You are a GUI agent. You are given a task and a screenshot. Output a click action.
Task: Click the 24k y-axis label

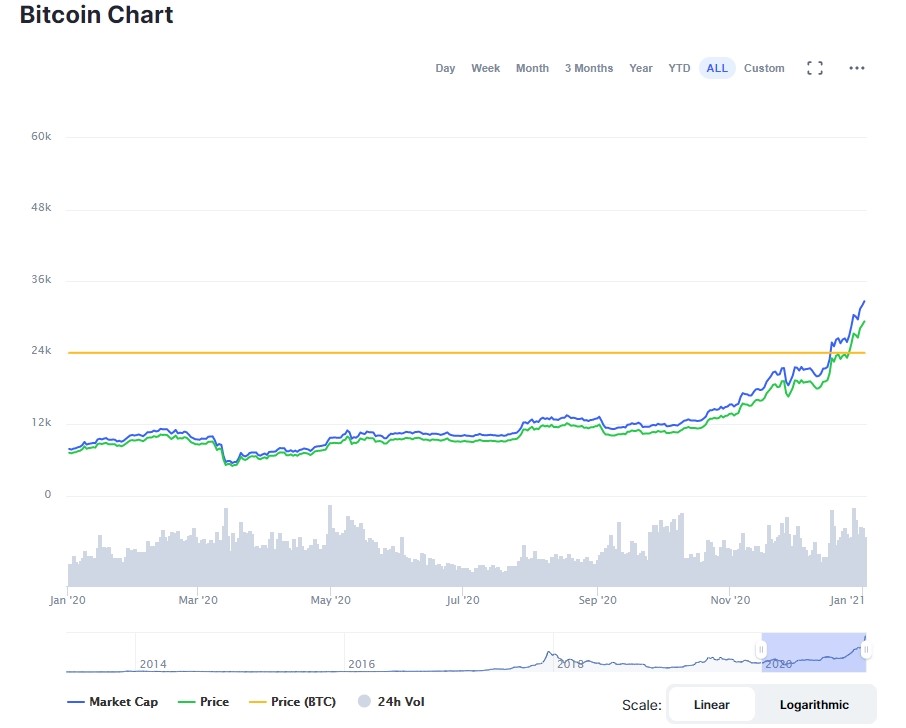point(41,351)
